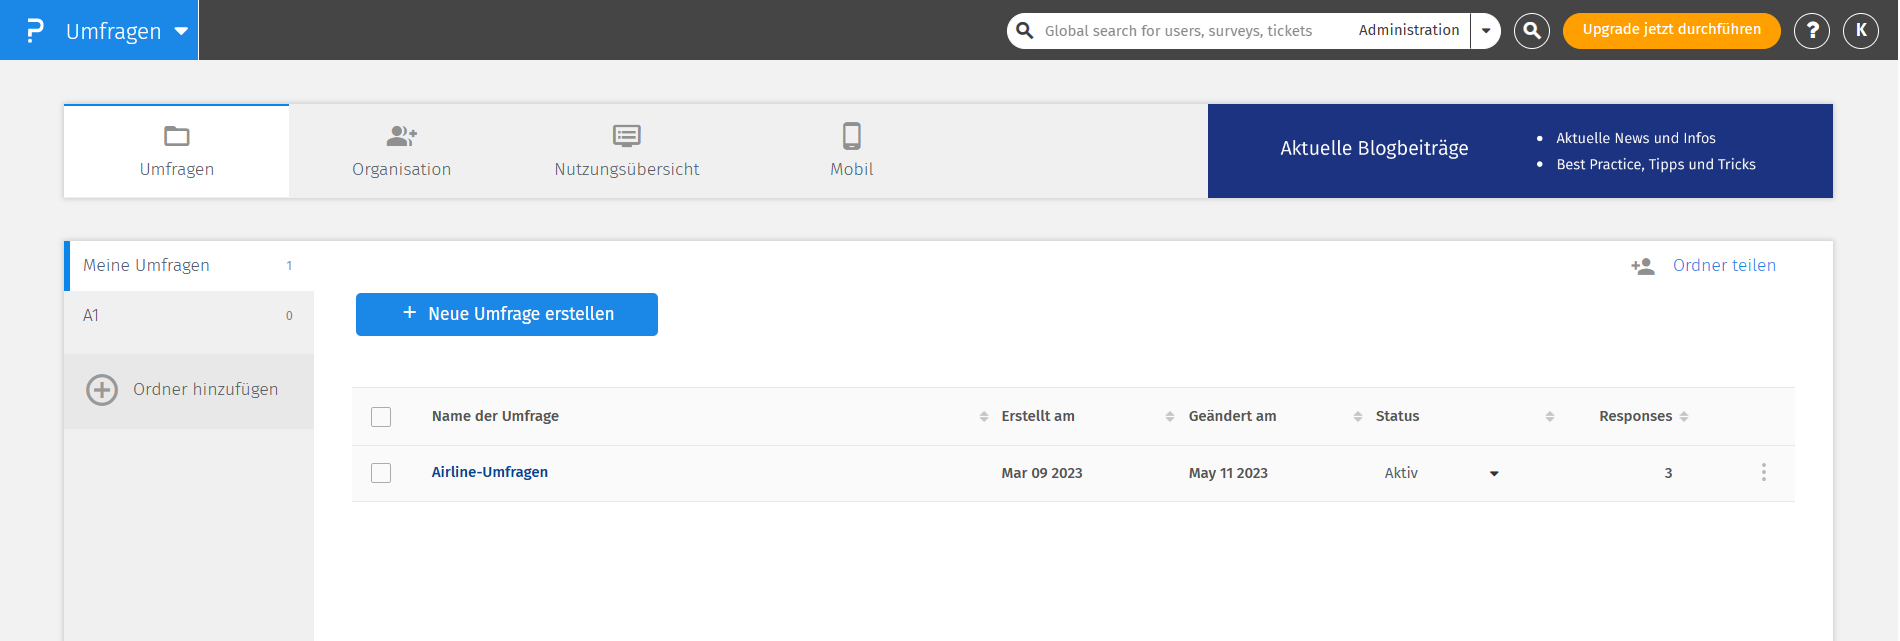Click the Mobil phone icon
This screenshot has width=1900, height=641.
[x=852, y=136]
